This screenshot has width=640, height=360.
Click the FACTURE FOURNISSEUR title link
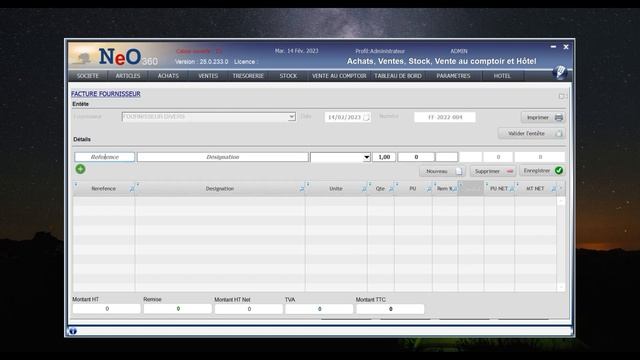[106, 94]
